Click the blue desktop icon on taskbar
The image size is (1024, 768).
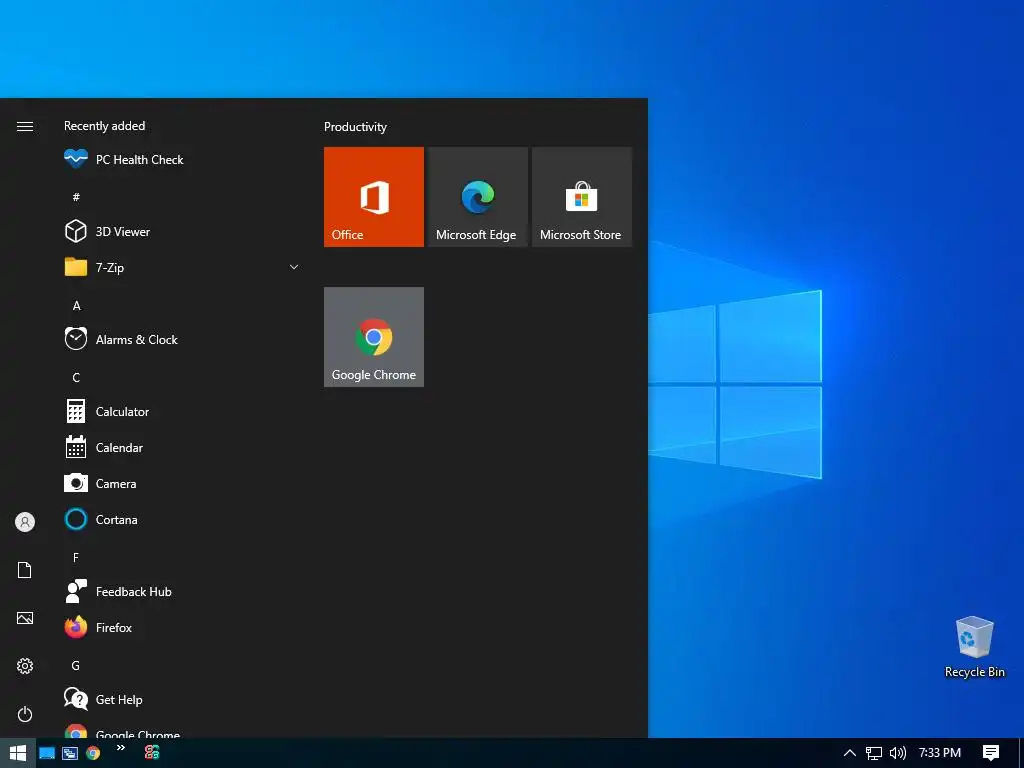point(47,753)
